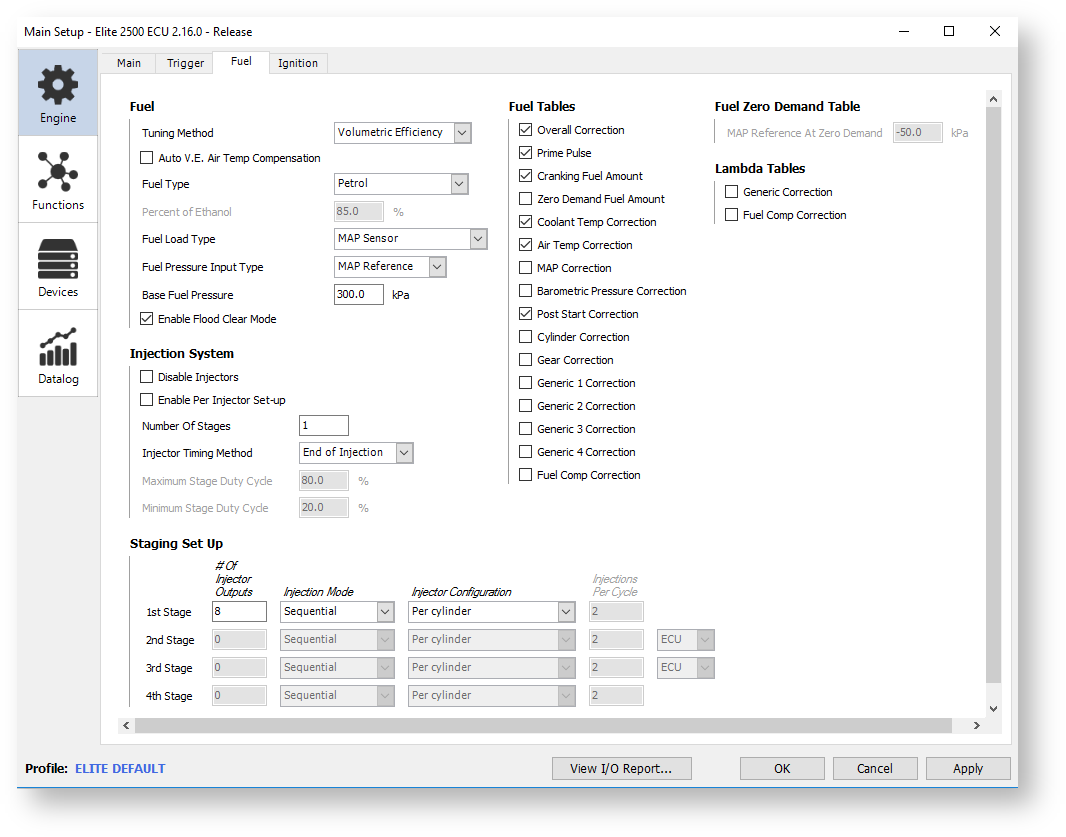
Task: Open Fuel Pressure Input Type dropdown
Action: pos(390,267)
